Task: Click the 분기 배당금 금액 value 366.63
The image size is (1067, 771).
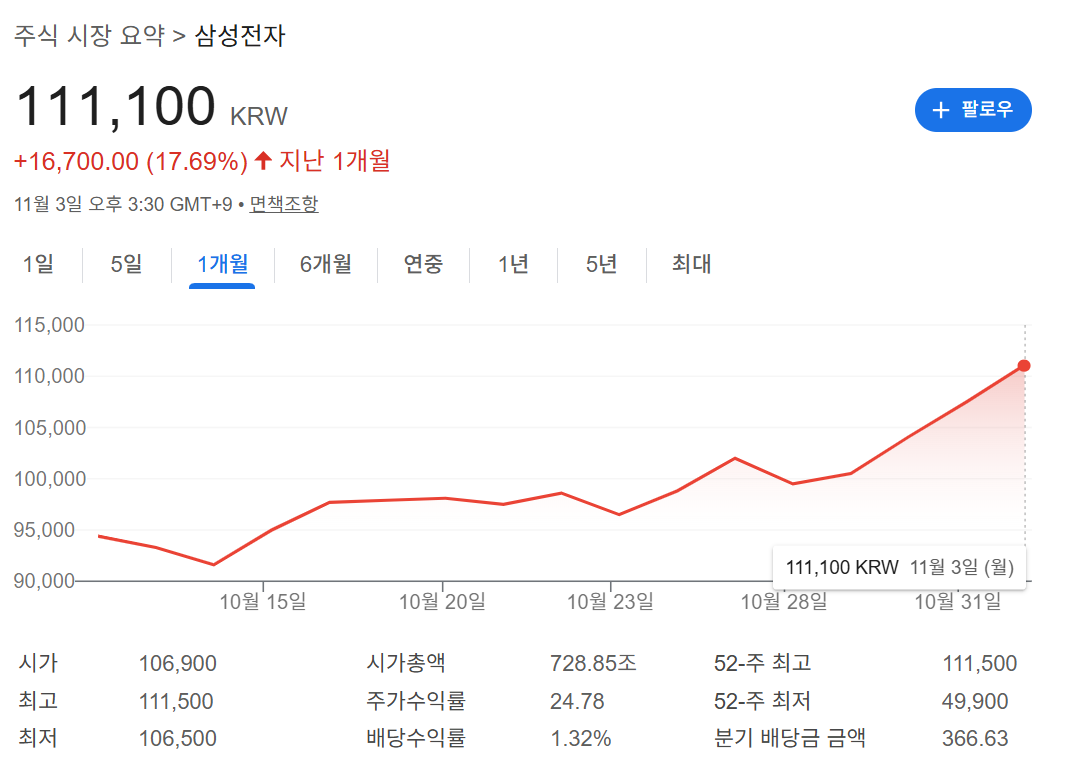Action: 975,738
